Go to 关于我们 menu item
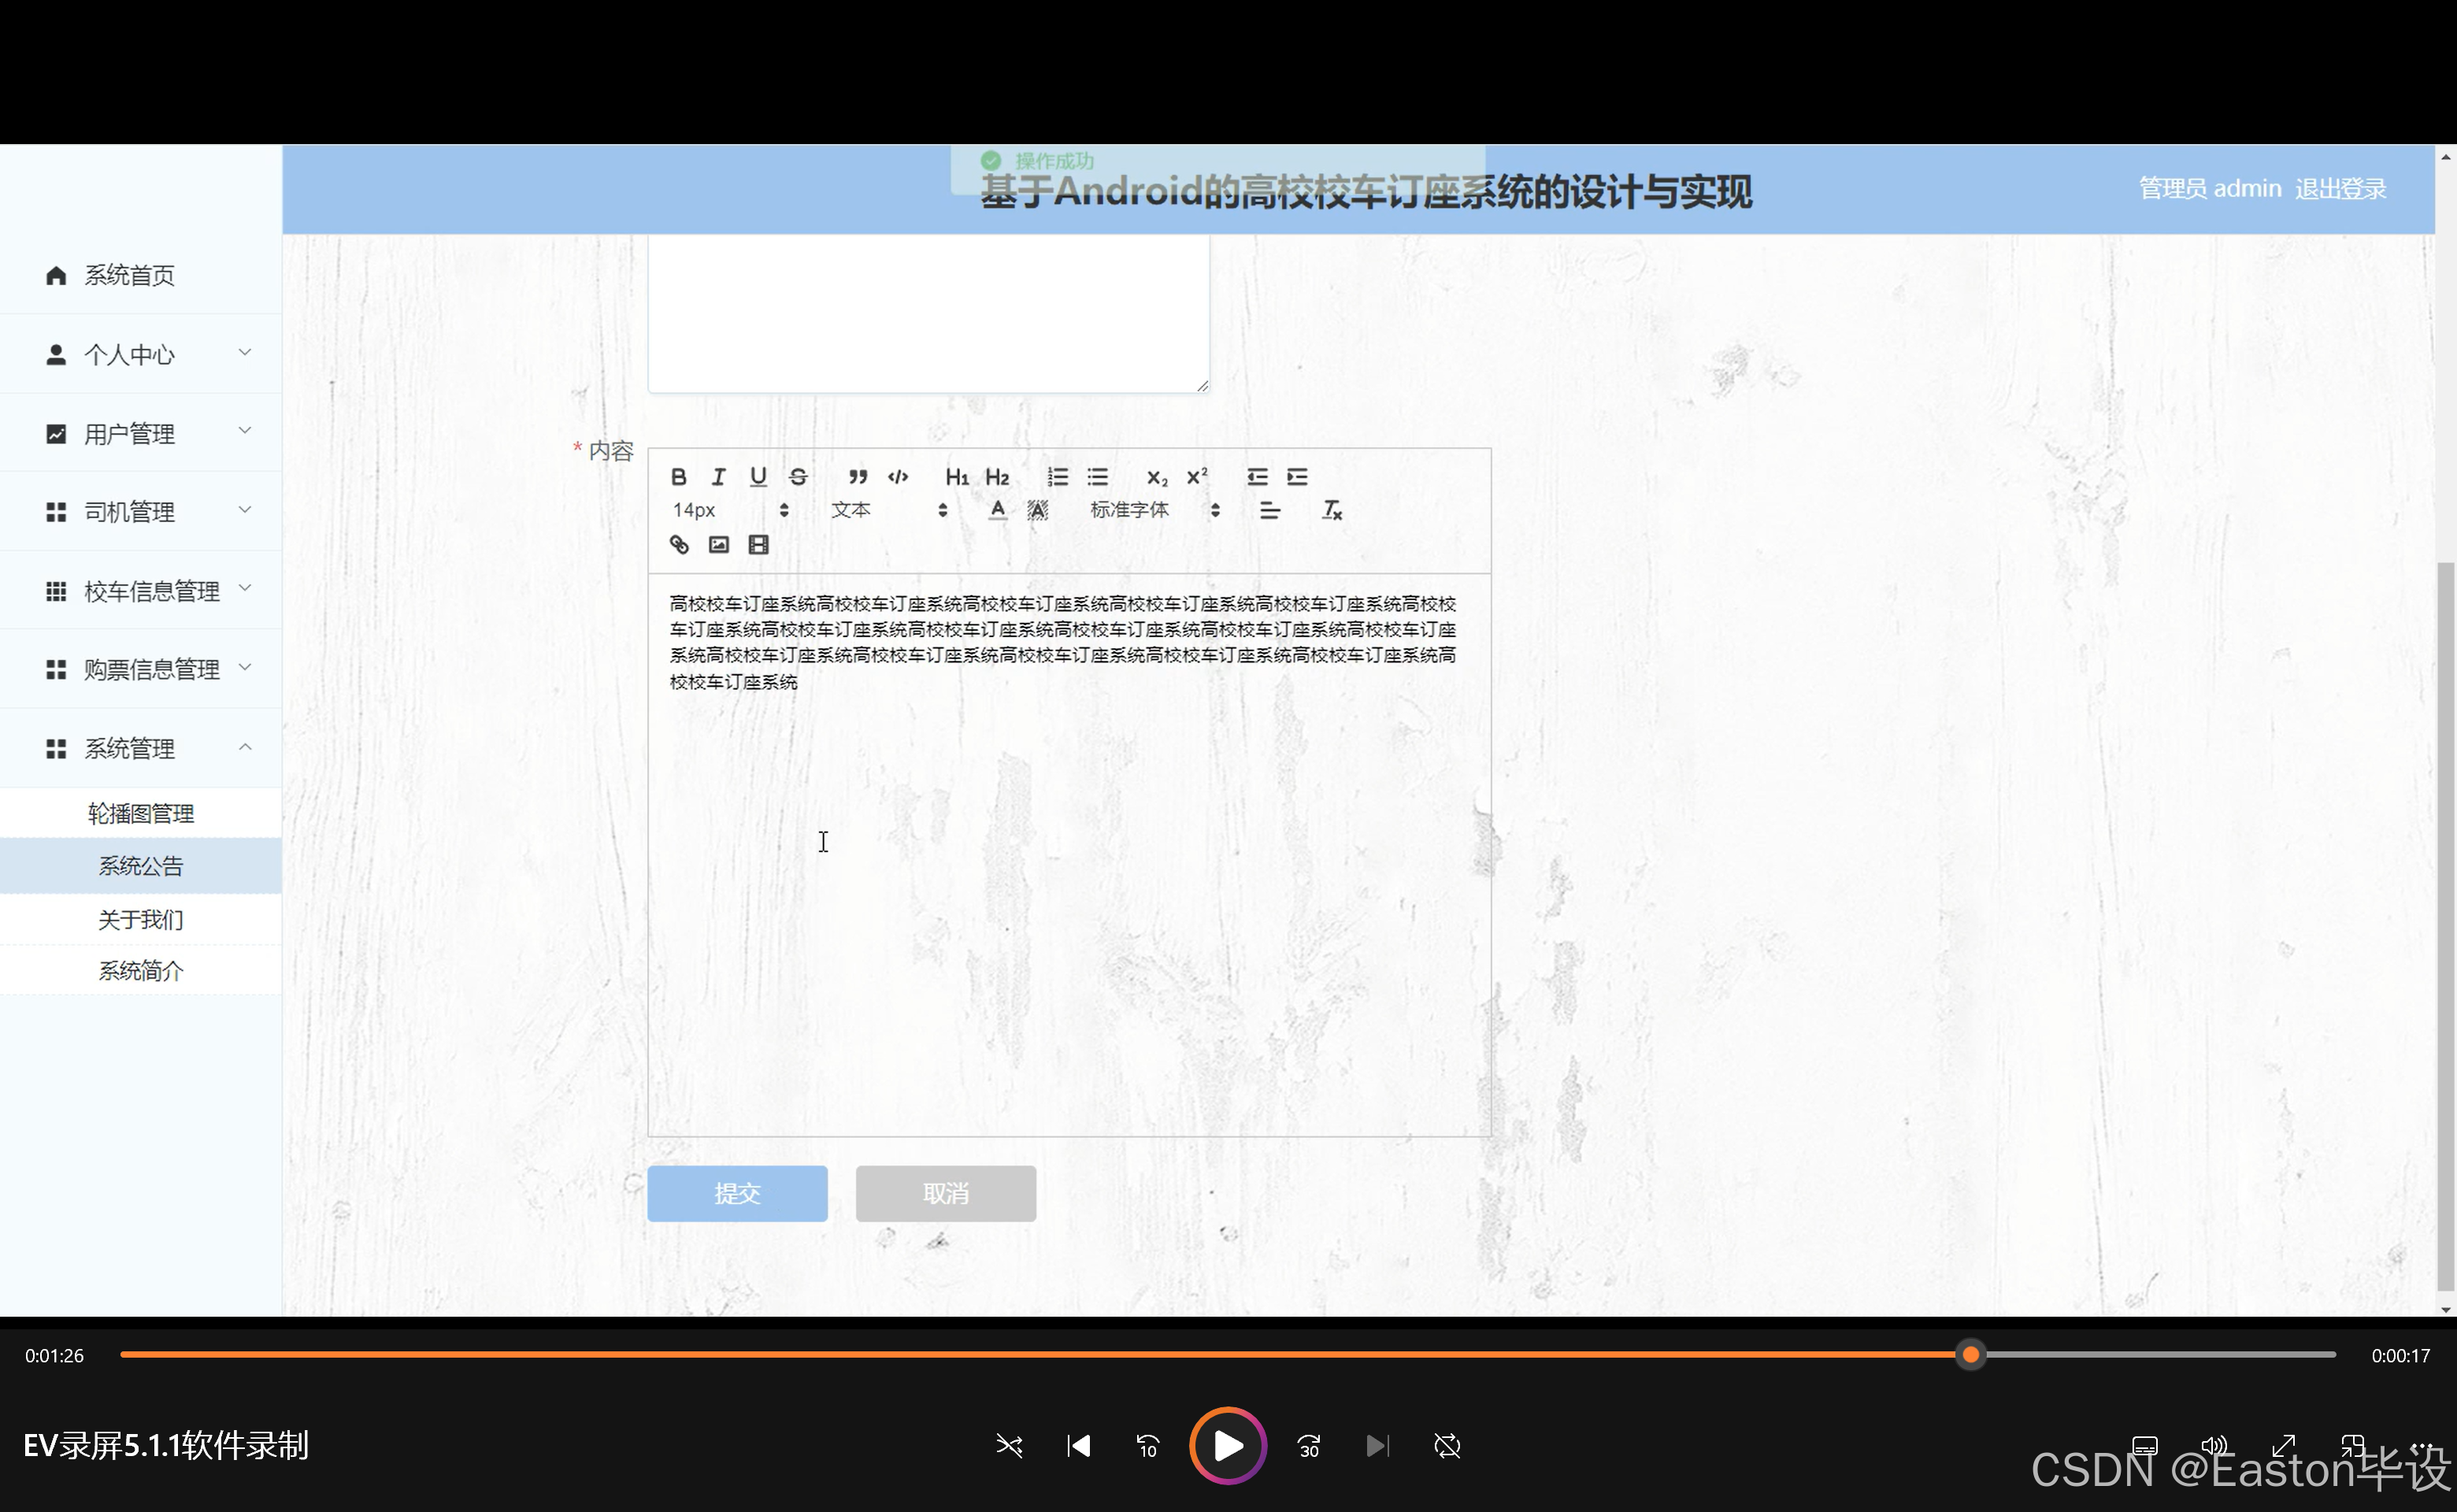The image size is (2457, 1512). pyautogui.click(x=140, y=919)
